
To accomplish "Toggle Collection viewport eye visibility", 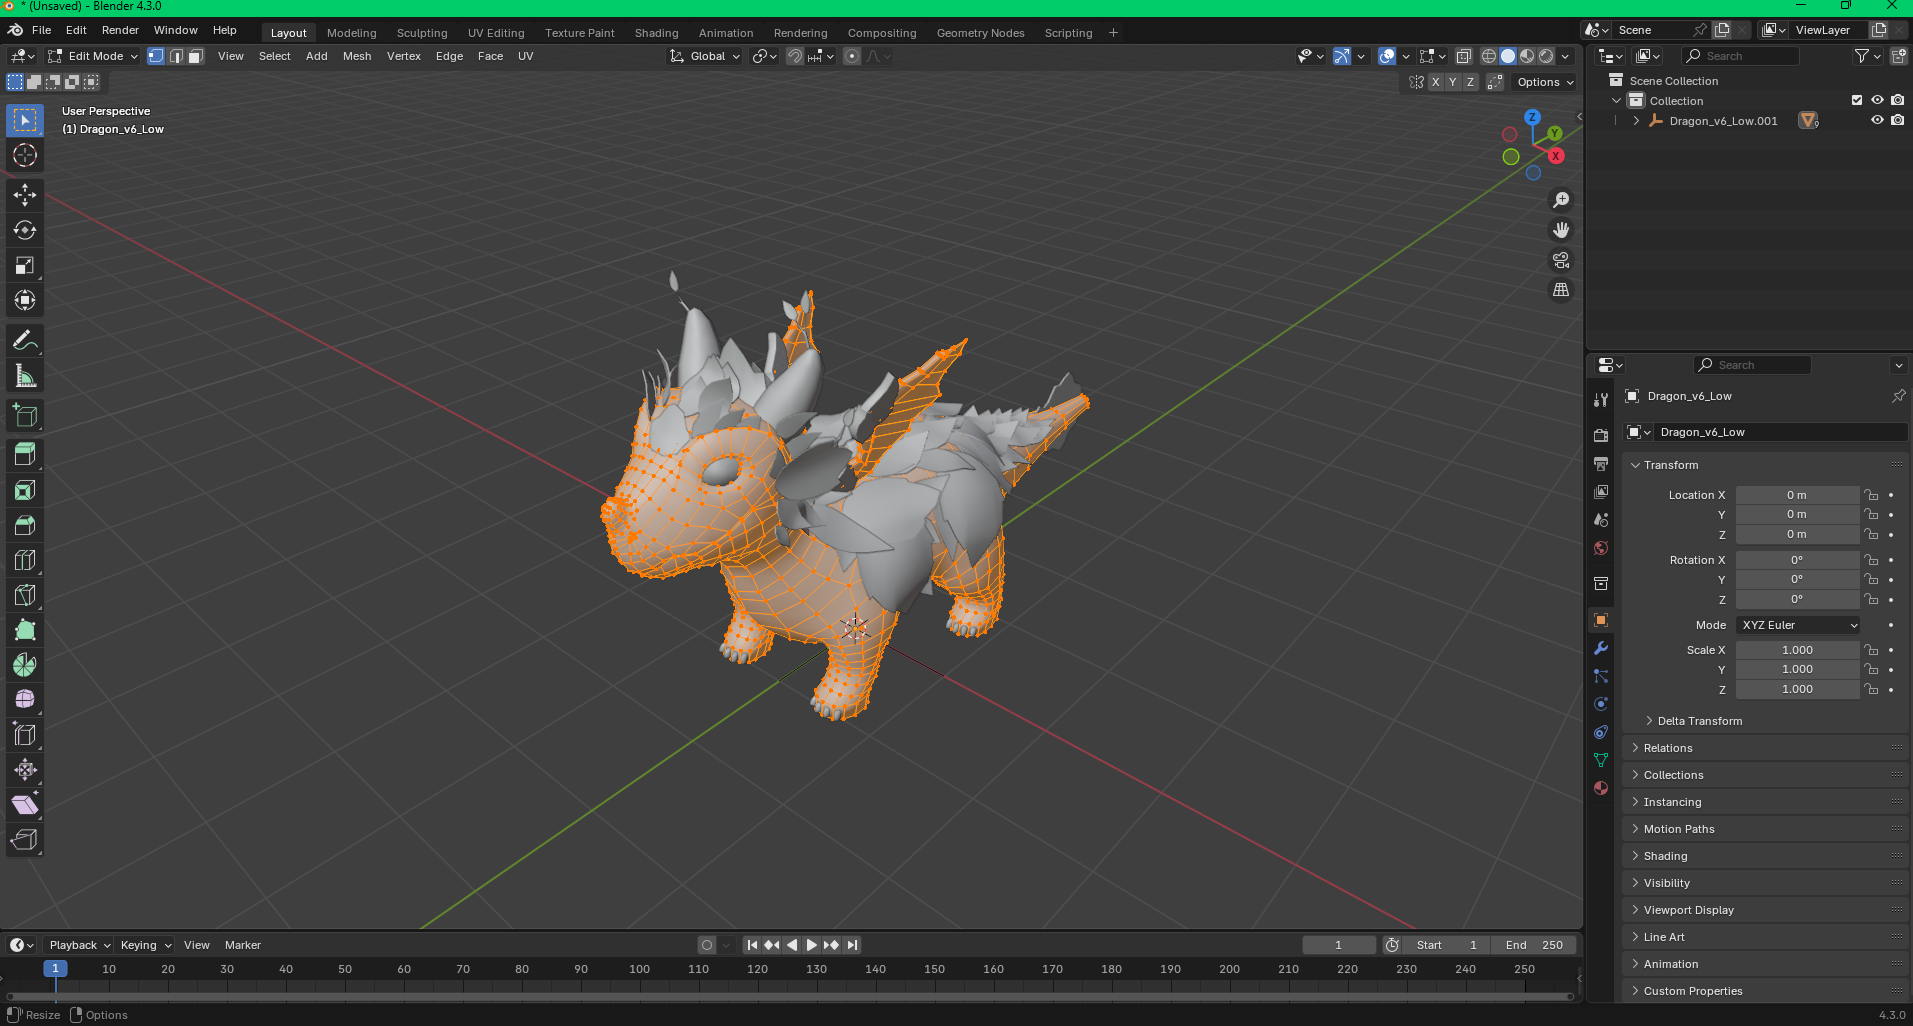I will pyautogui.click(x=1877, y=100).
